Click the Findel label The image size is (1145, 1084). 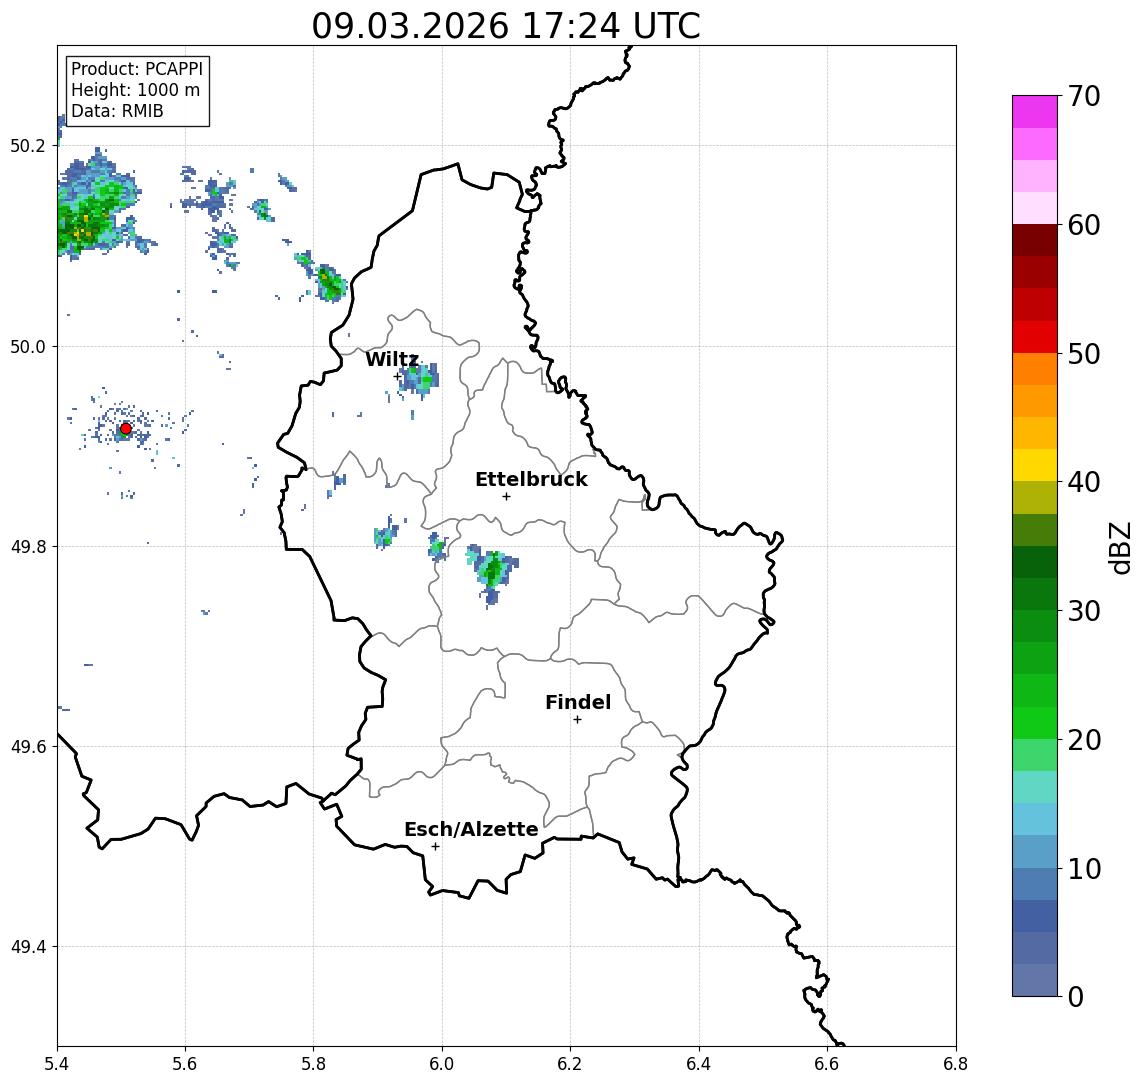pyautogui.click(x=578, y=702)
